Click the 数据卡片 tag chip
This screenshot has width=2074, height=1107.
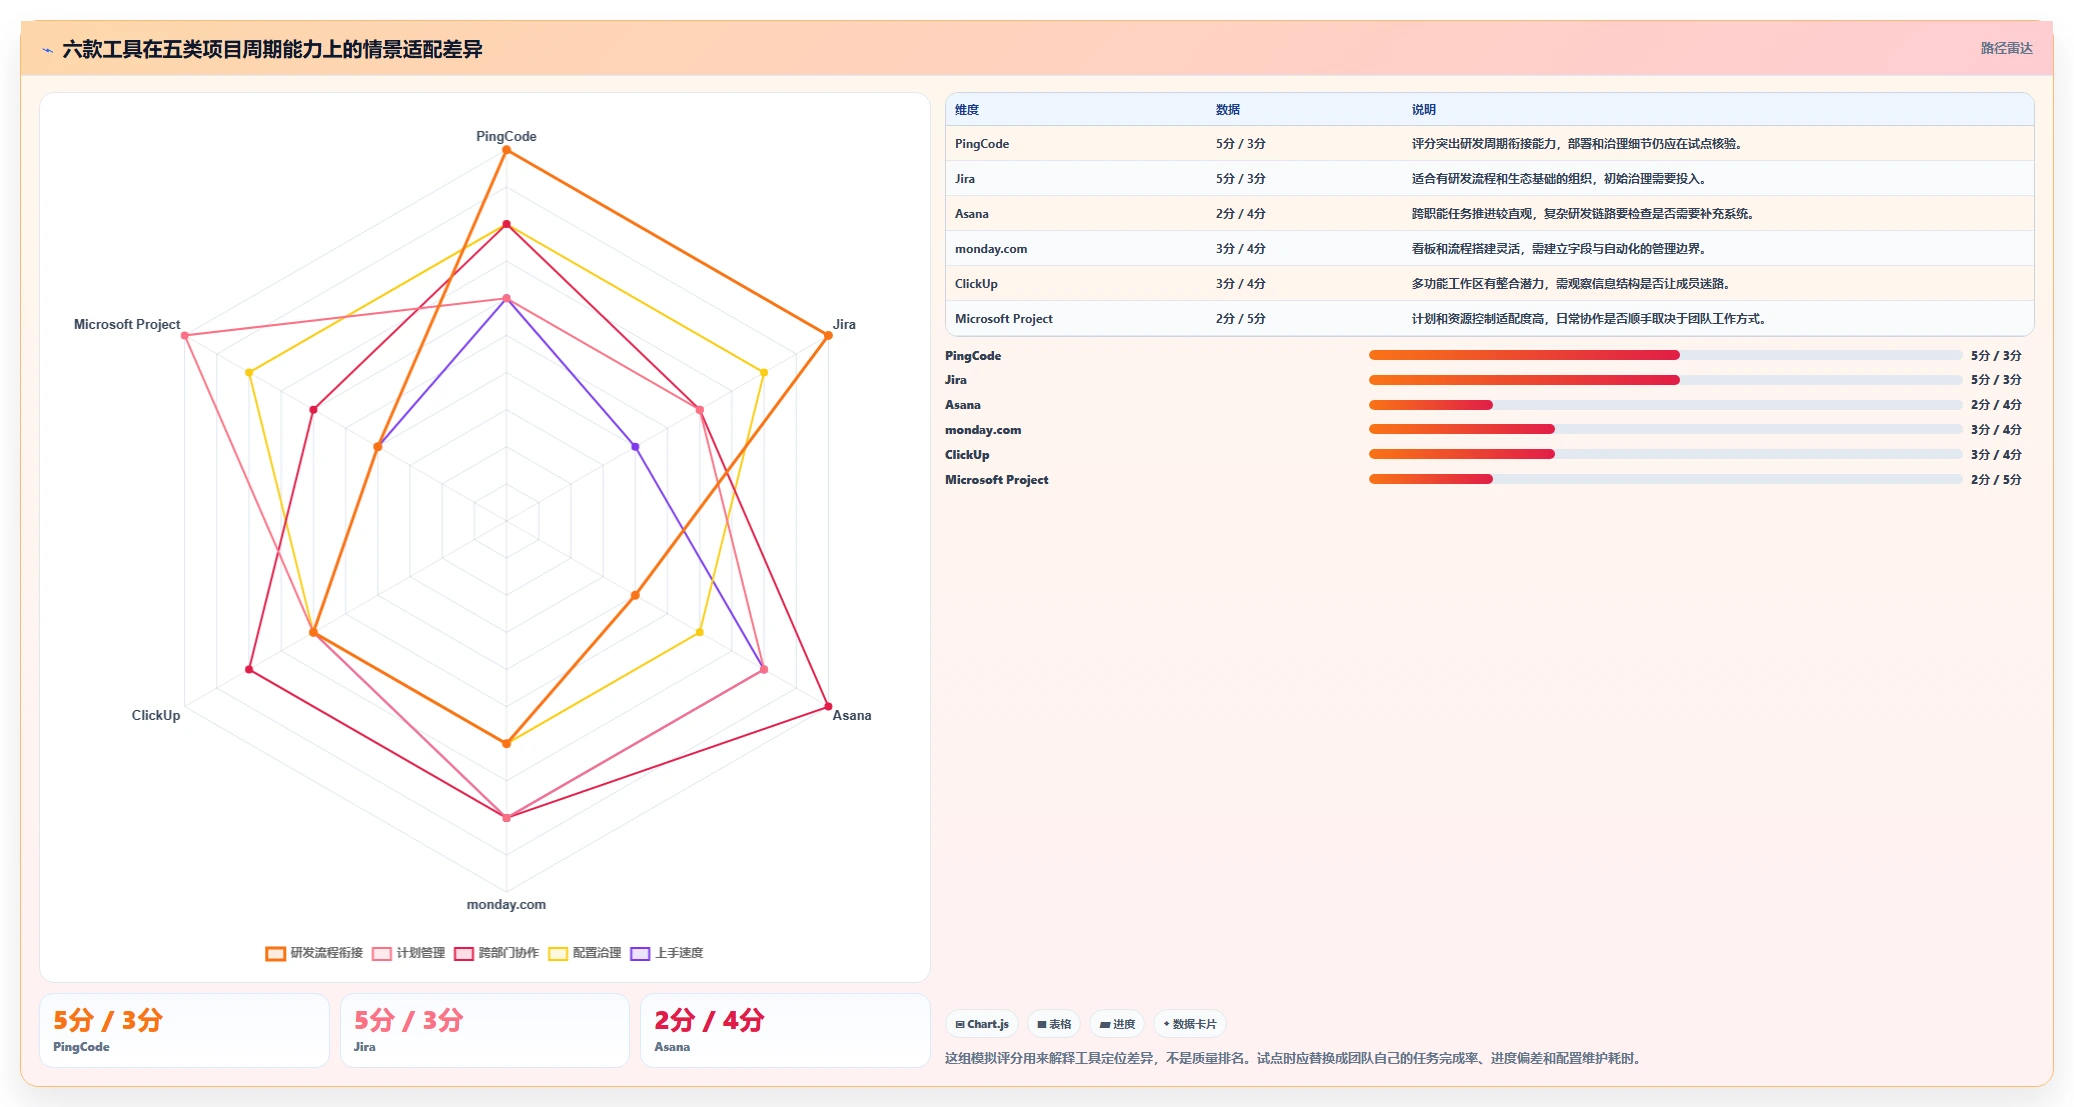(x=1190, y=1024)
